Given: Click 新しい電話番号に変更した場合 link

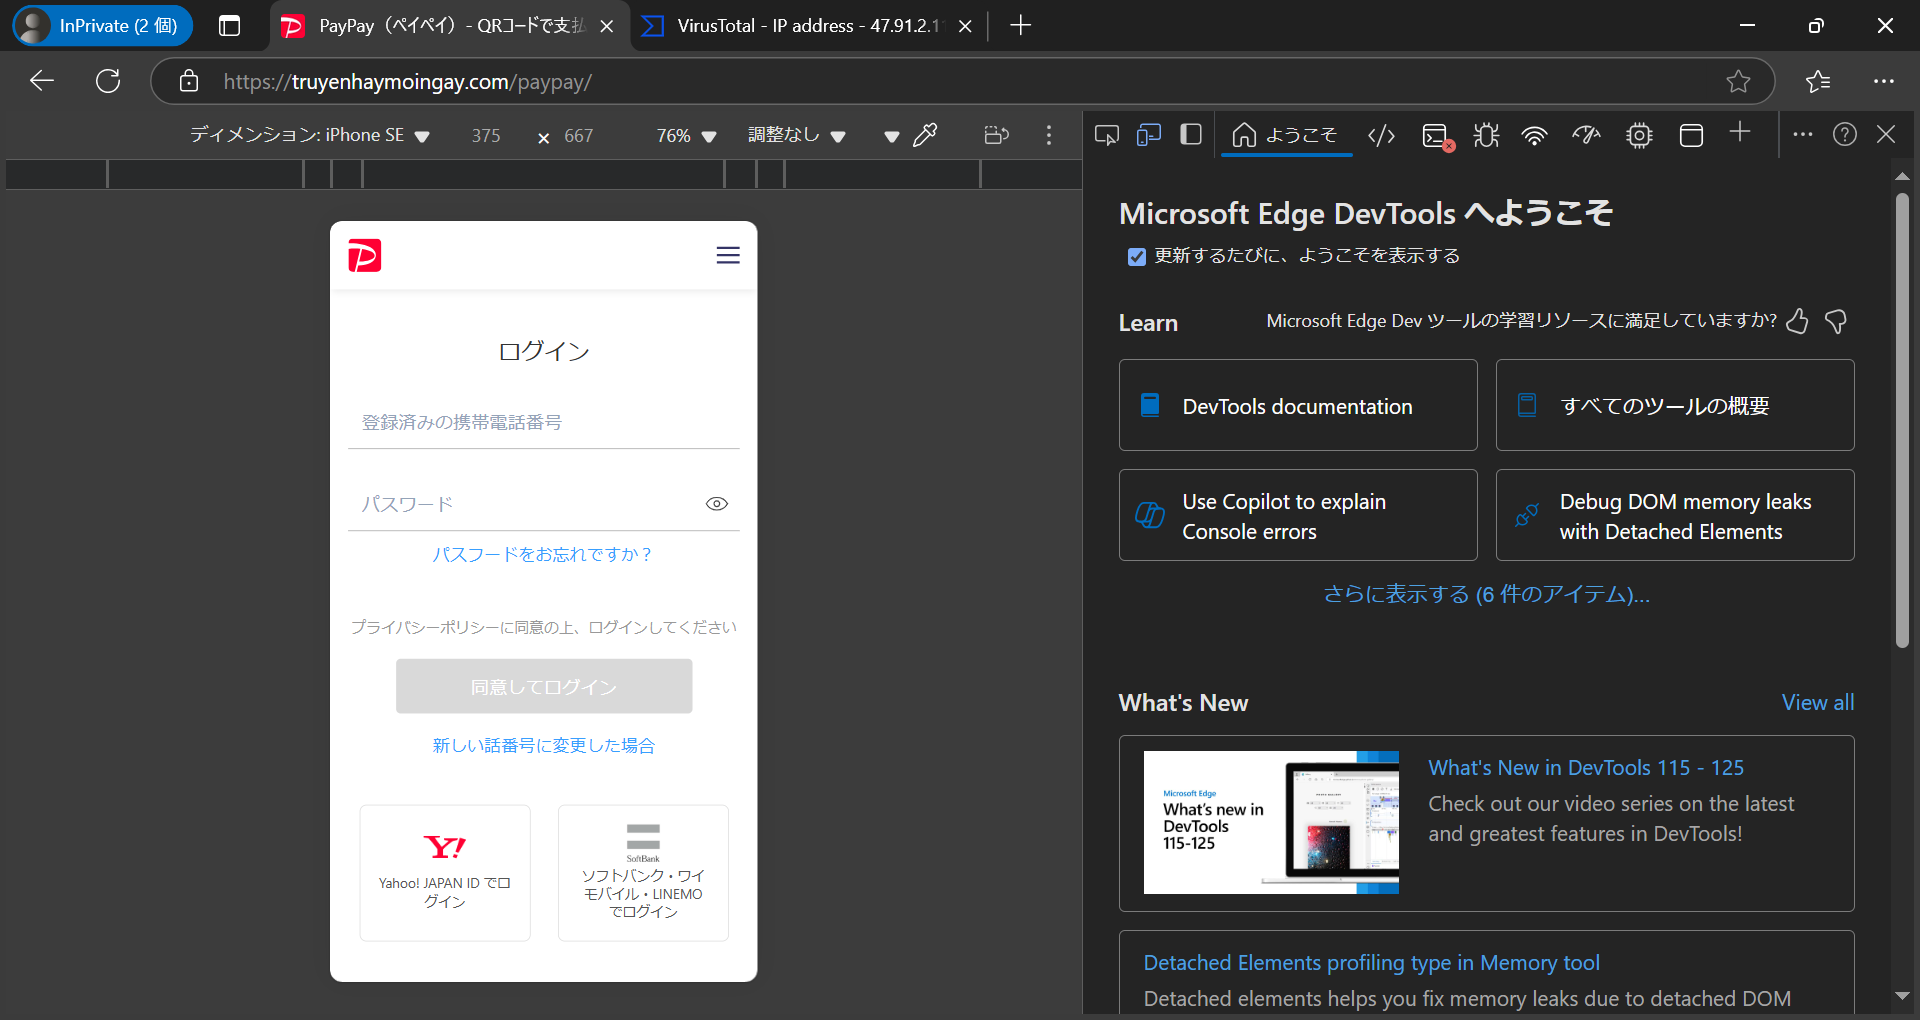Looking at the screenshot, I should [x=543, y=746].
